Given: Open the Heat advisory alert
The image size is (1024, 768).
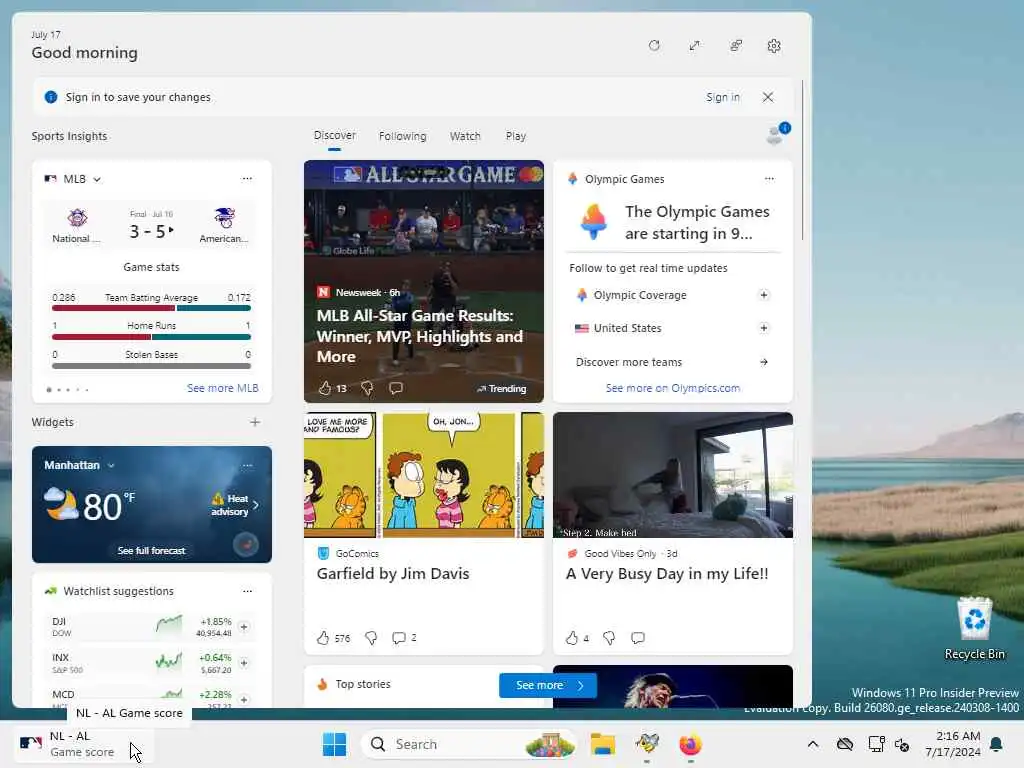Looking at the screenshot, I should tap(235, 505).
